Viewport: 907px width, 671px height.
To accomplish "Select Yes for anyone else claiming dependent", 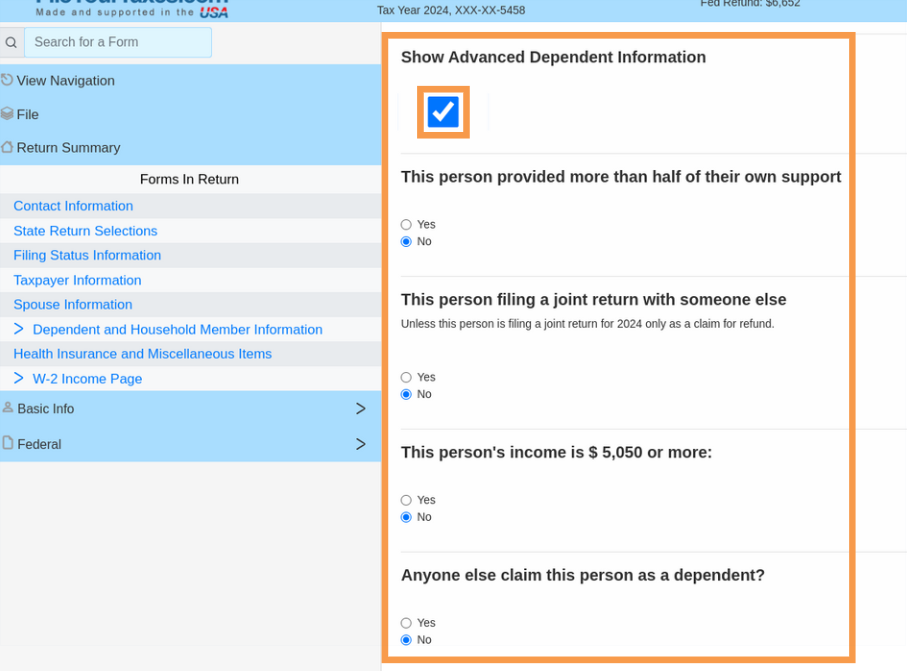I will click(406, 623).
